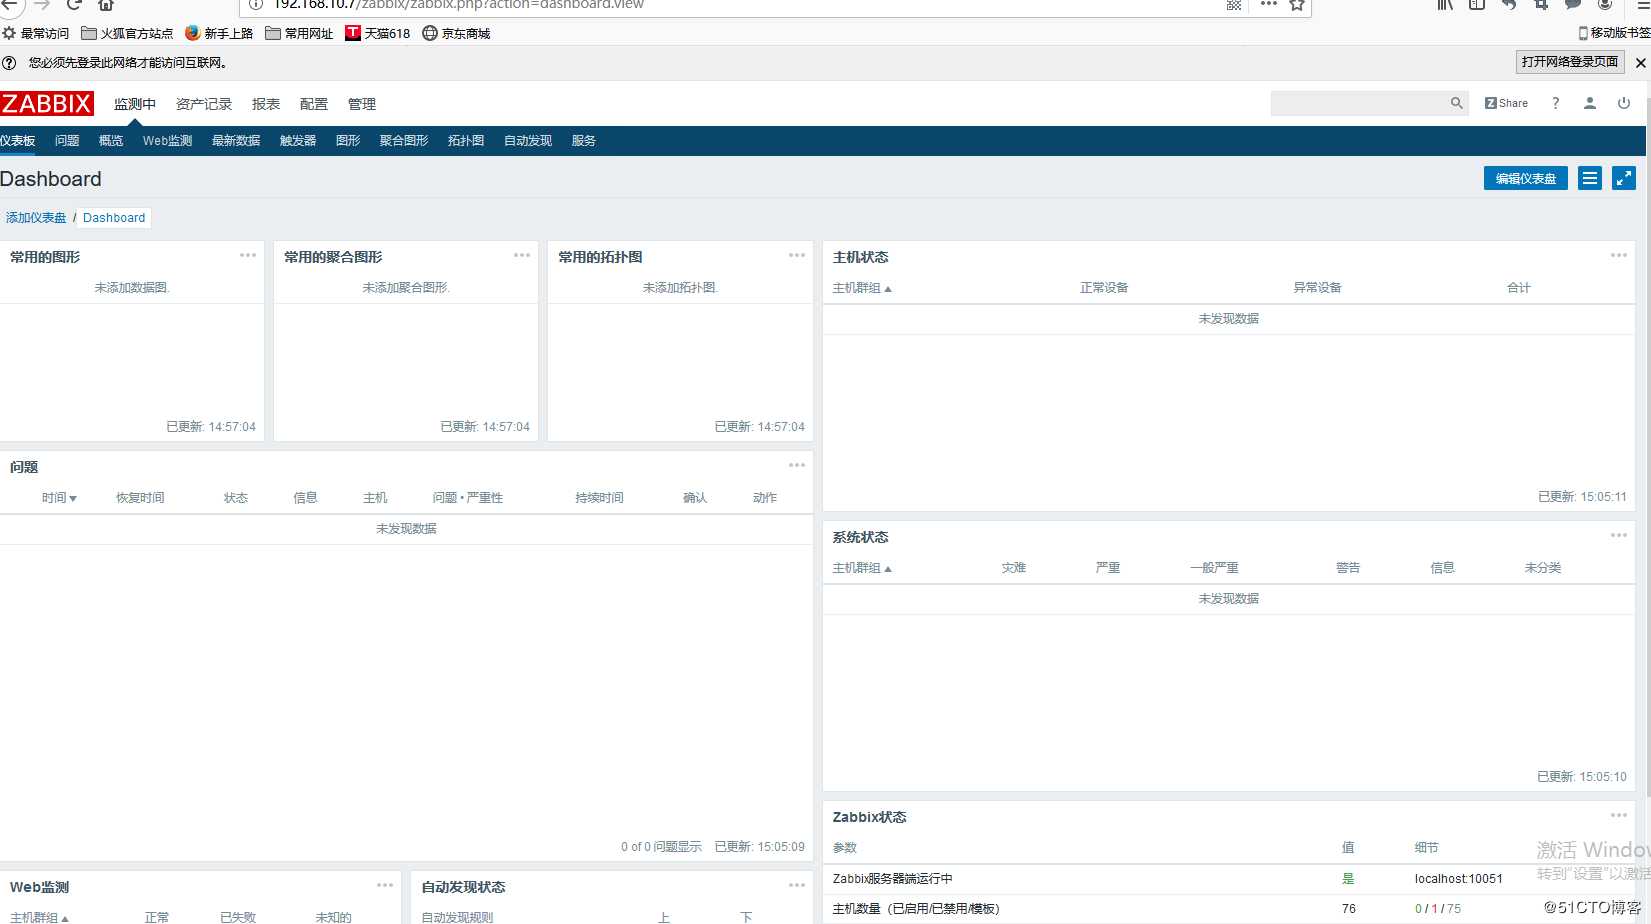Switch to 触发器 submenu tab

point(298,141)
